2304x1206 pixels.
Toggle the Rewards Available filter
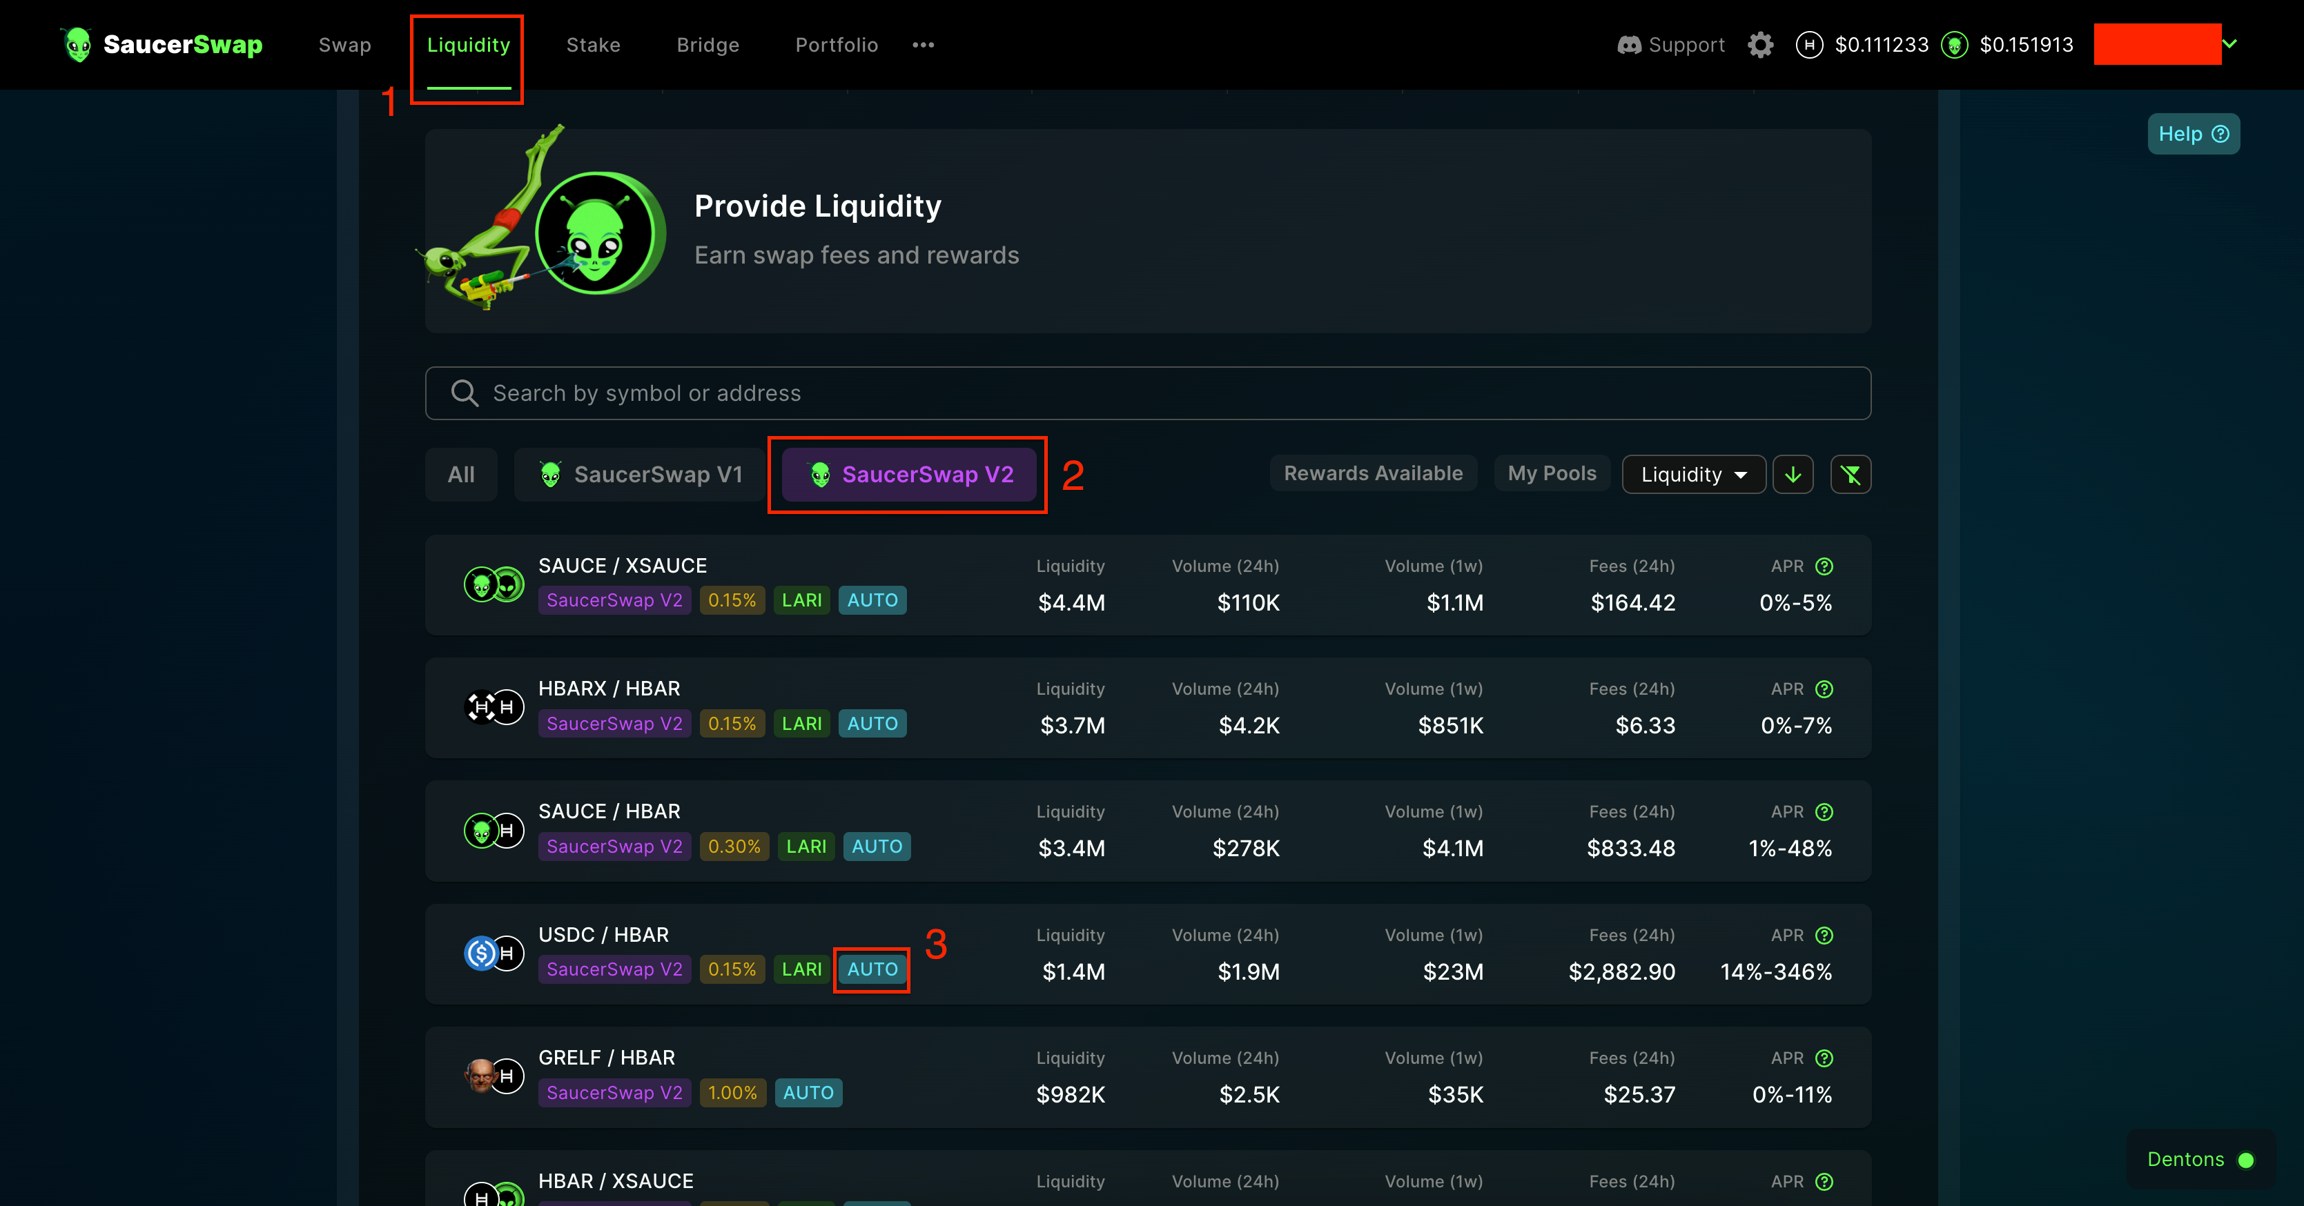coord(1372,474)
